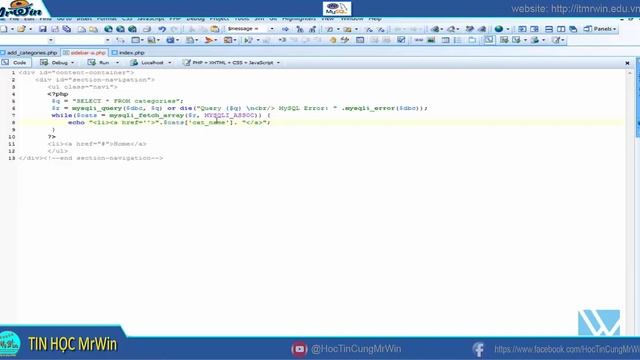640x360 pixels.
Task: Save the file with the floppy disk icon
Action: pos(42,29)
